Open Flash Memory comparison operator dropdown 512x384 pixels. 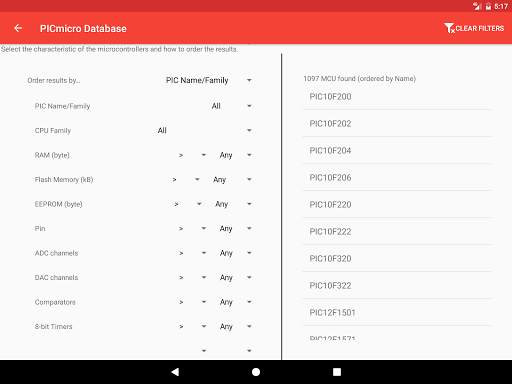(x=186, y=180)
